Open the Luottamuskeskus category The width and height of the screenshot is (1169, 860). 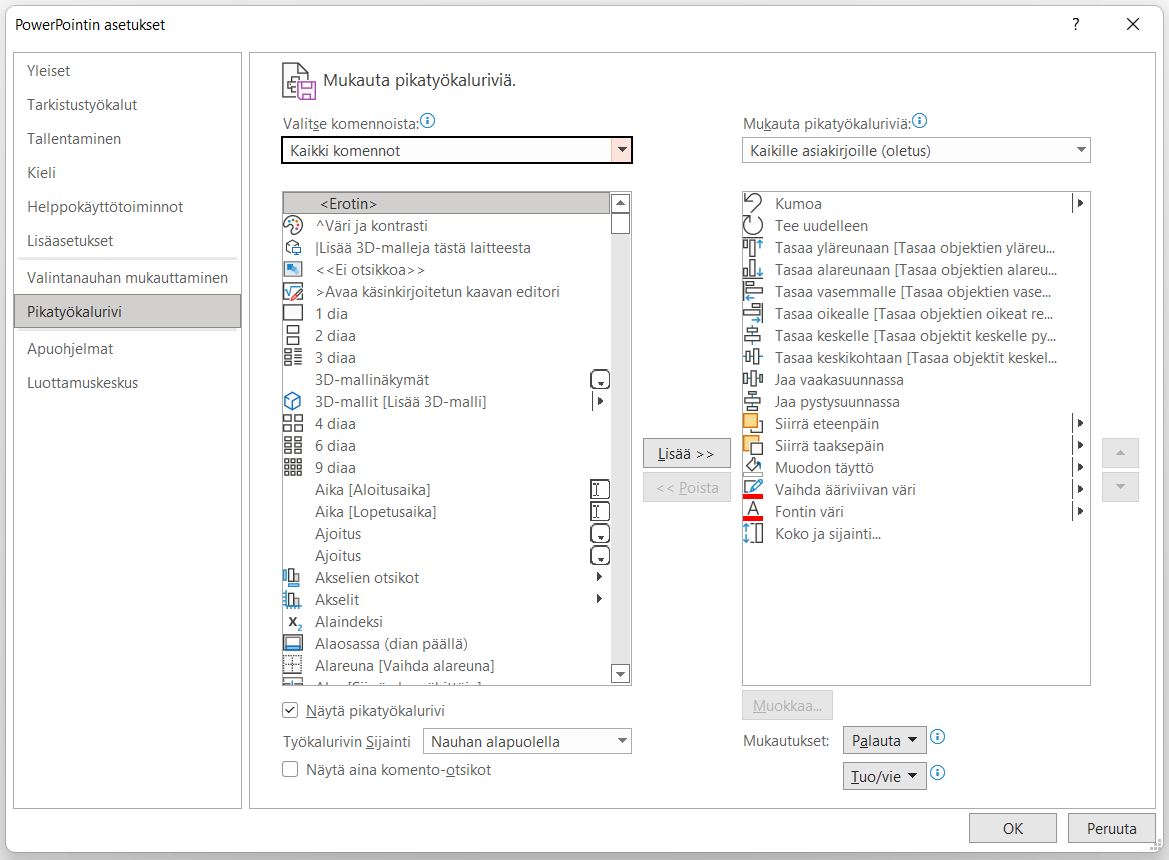coord(127,383)
